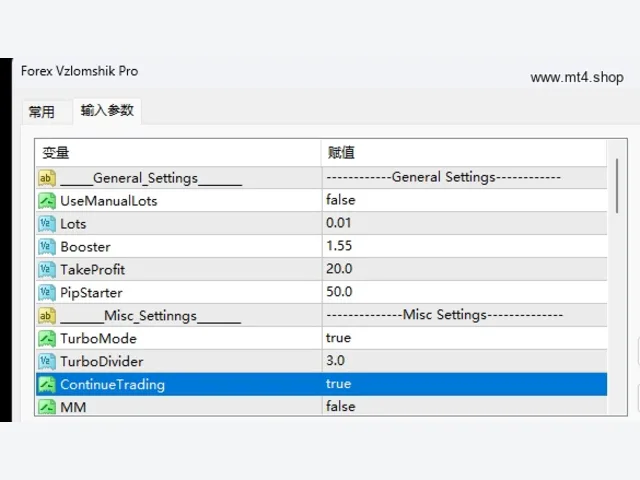This screenshot has height=480, width=640.
Task: Click the _General_Settings_ variable name
Action: (x=151, y=178)
